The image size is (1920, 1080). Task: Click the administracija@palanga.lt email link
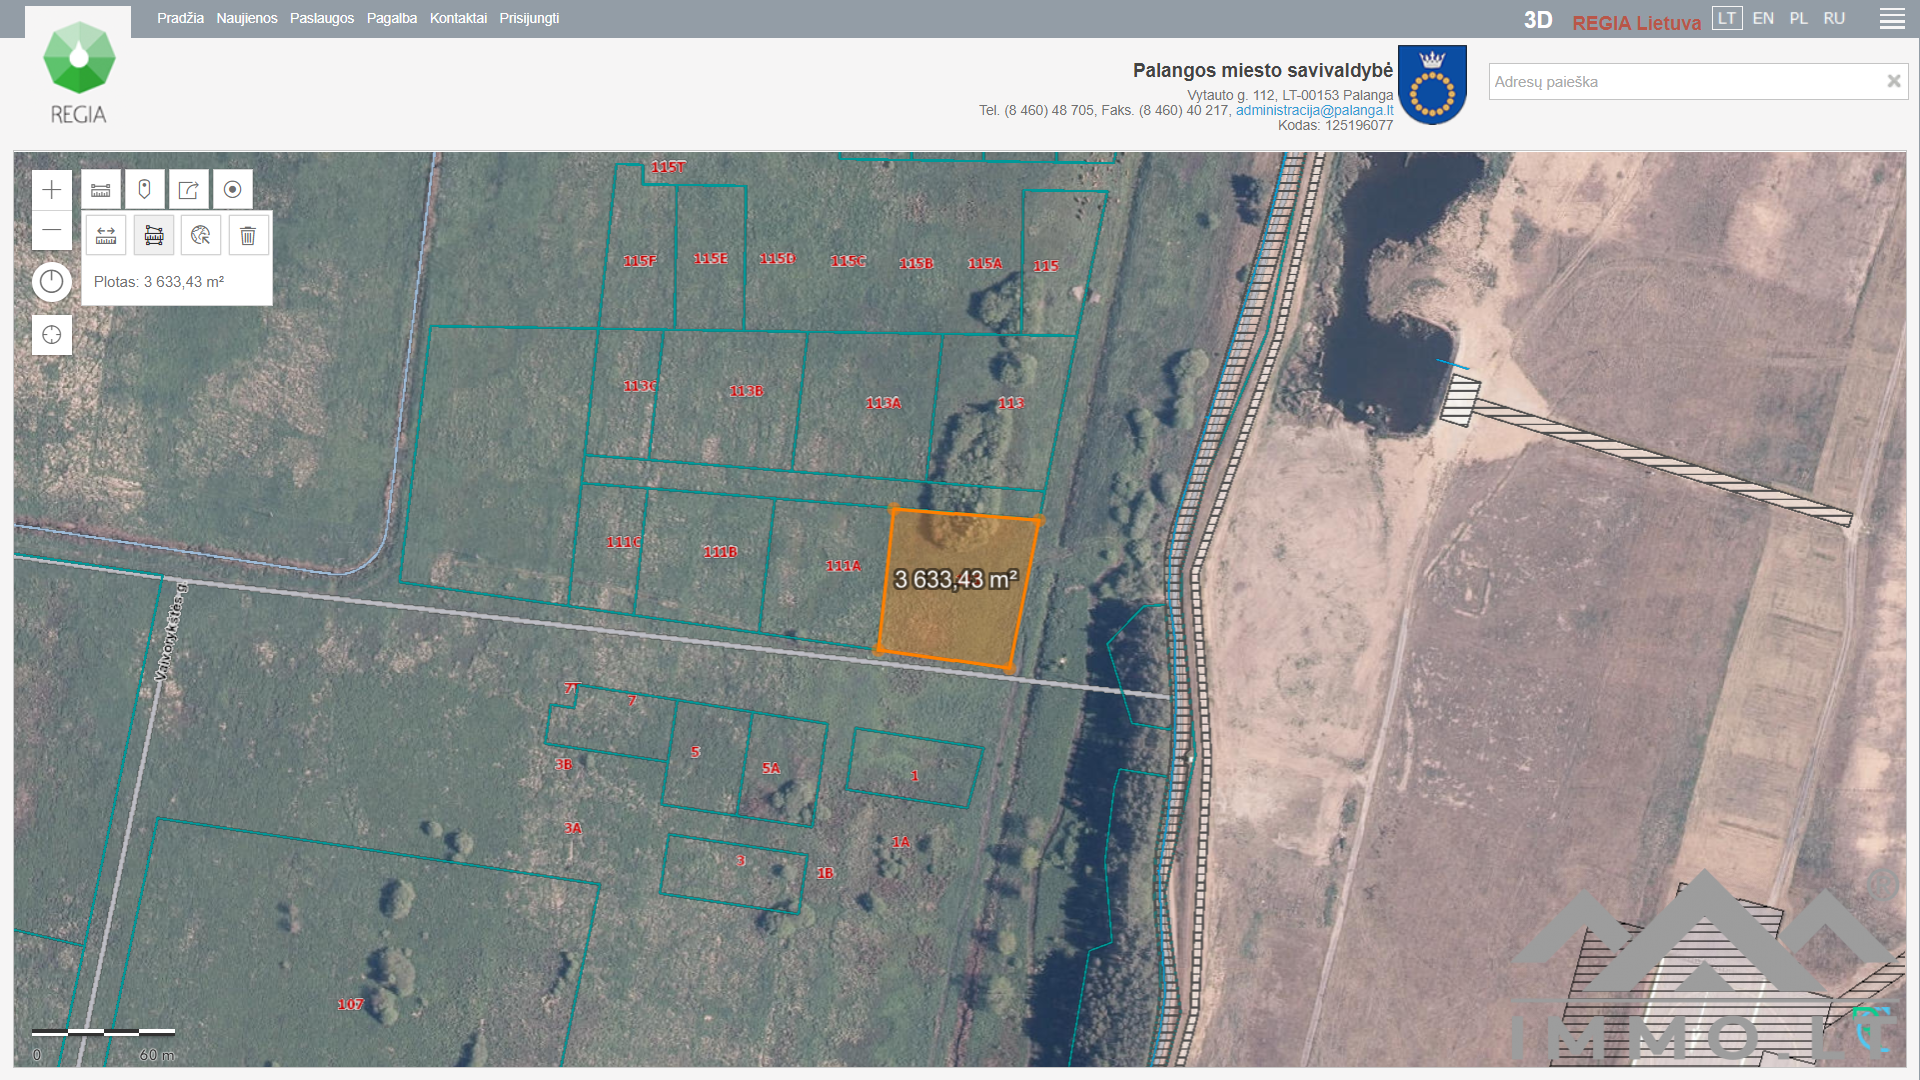[x=1314, y=111]
